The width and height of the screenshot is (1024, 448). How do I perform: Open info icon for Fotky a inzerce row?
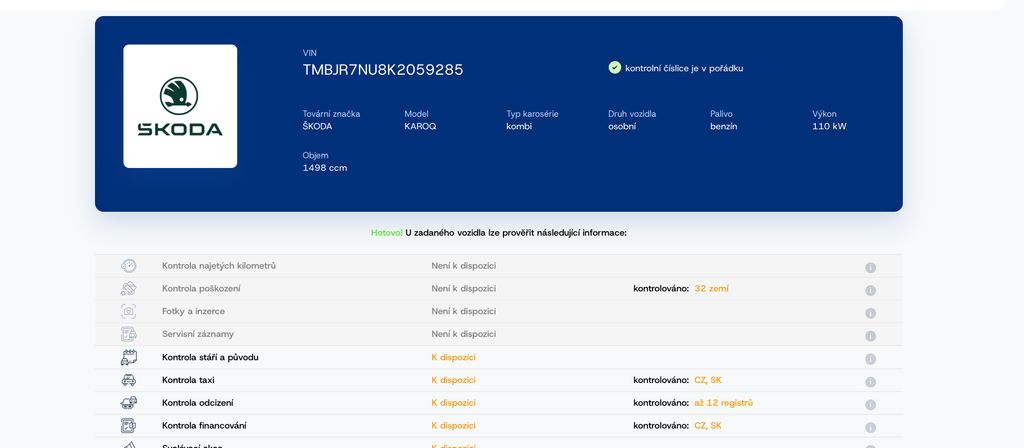click(871, 313)
